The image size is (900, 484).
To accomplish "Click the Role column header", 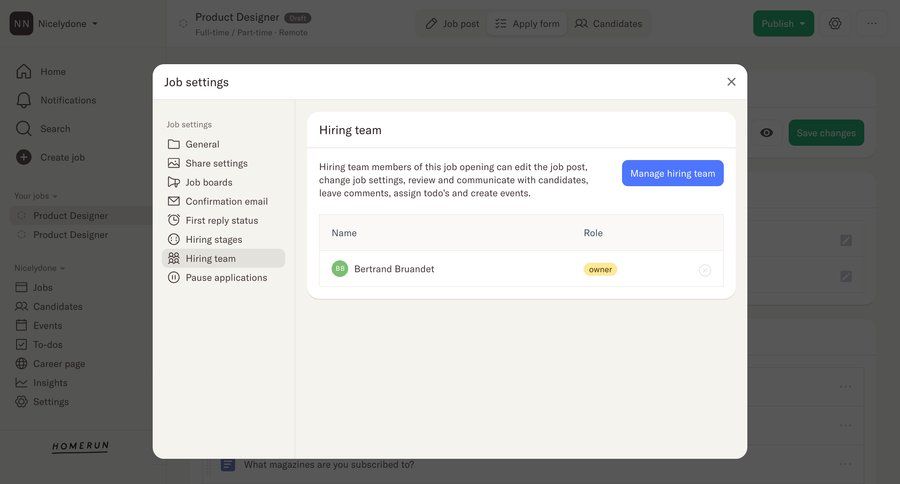I will (593, 233).
